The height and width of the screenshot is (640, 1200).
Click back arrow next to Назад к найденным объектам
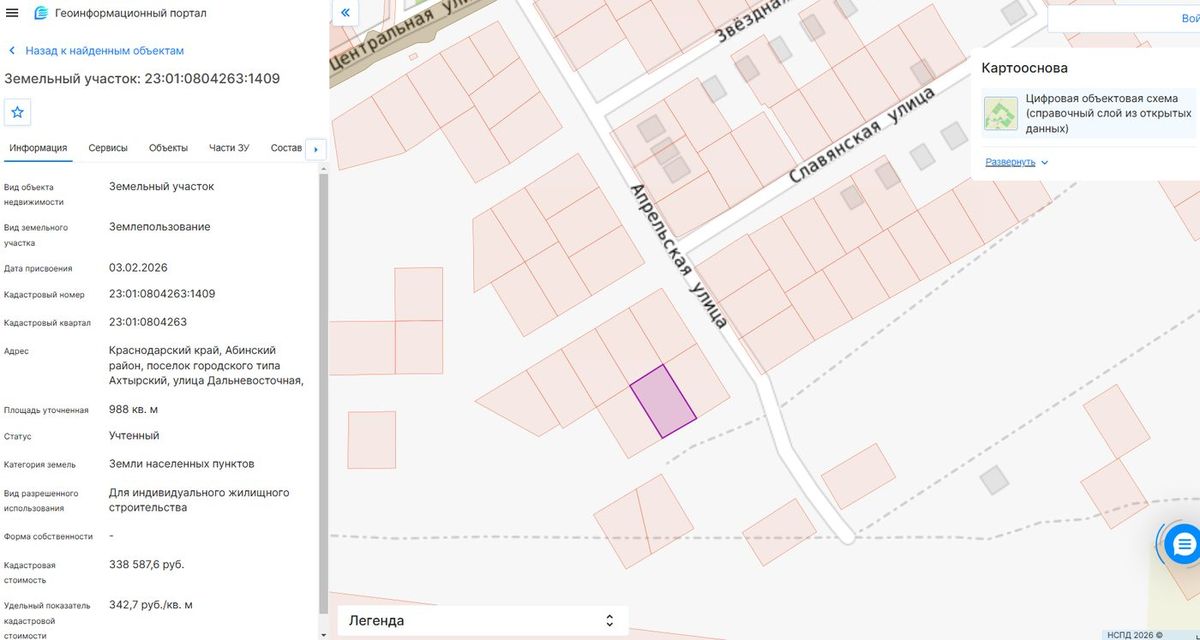point(12,50)
